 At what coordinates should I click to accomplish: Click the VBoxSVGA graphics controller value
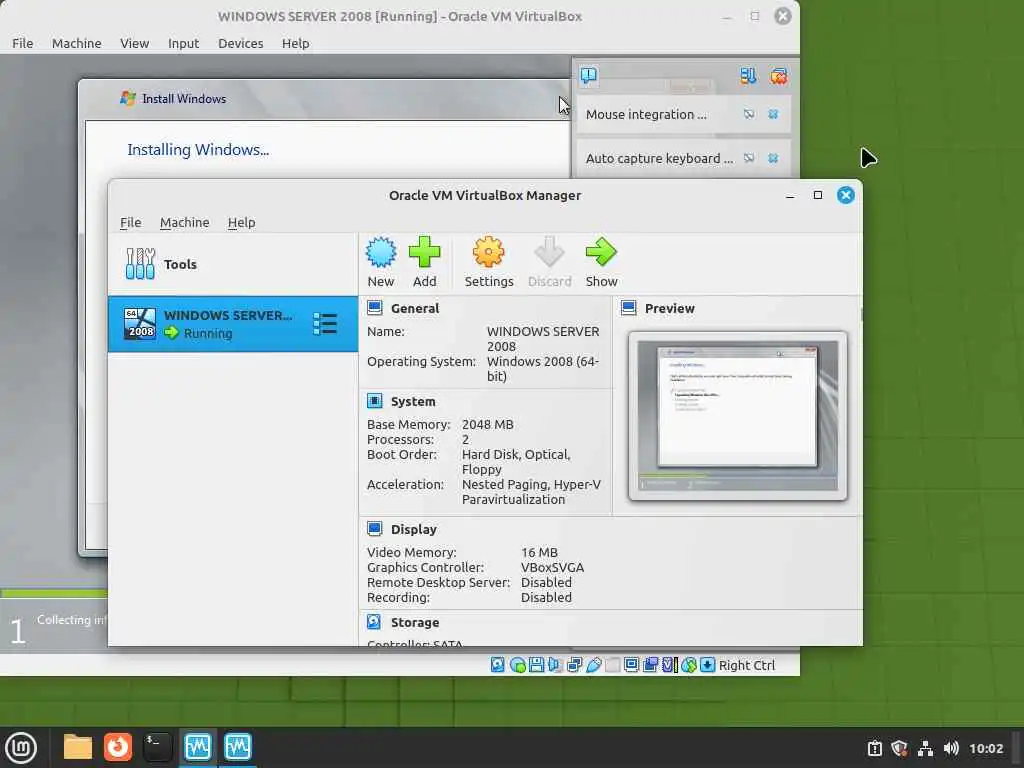552,568
